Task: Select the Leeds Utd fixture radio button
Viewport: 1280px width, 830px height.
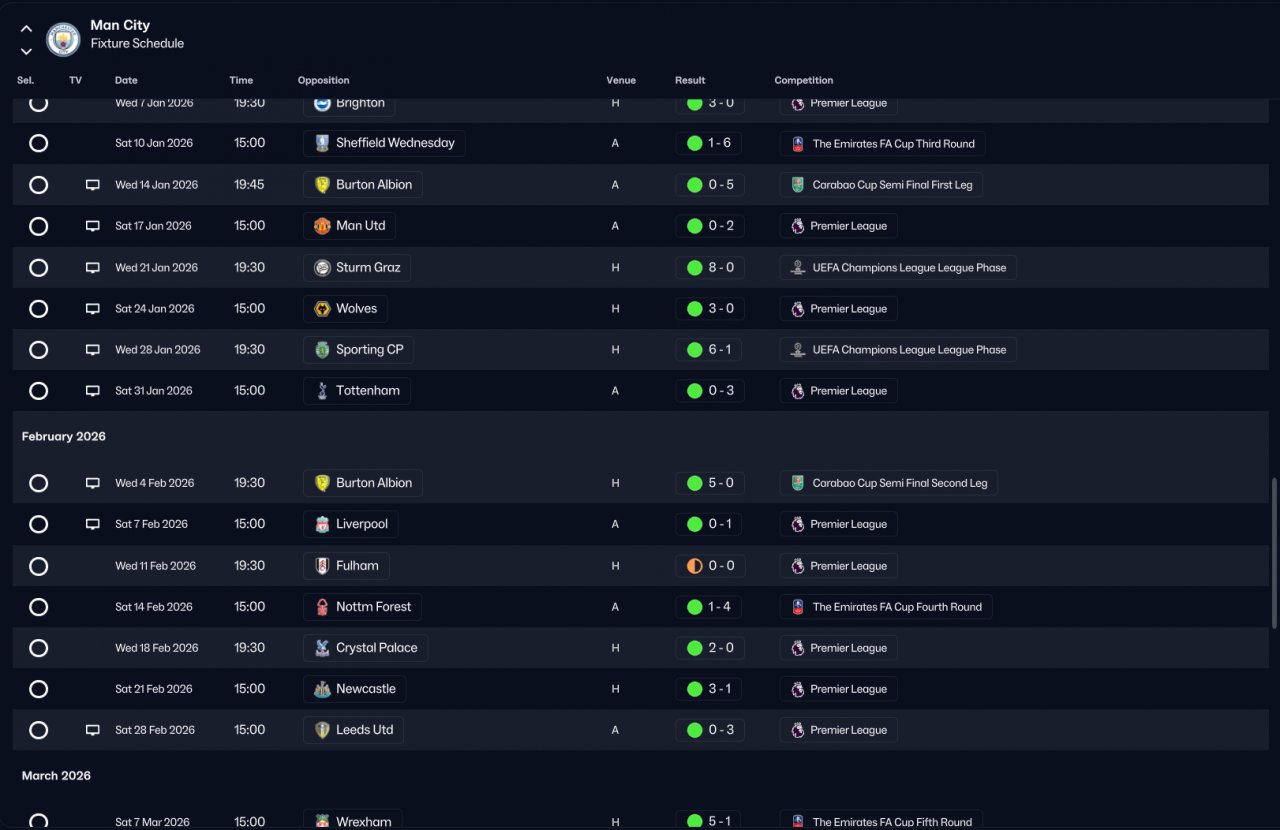Action: click(x=38, y=730)
